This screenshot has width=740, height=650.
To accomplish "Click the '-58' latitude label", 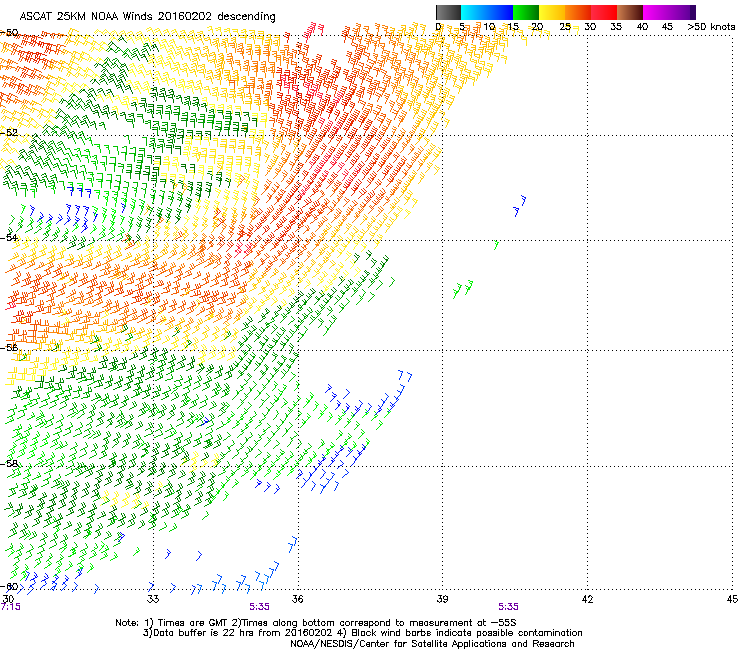I will pyautogui.click(x=9, y=464).
